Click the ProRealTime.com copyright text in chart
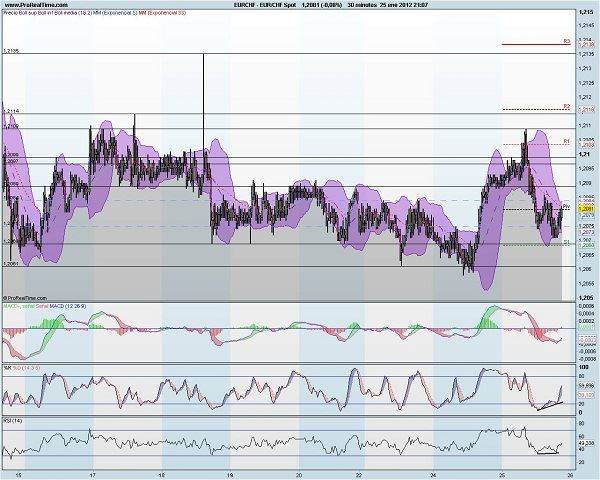 tap(25, 298)
